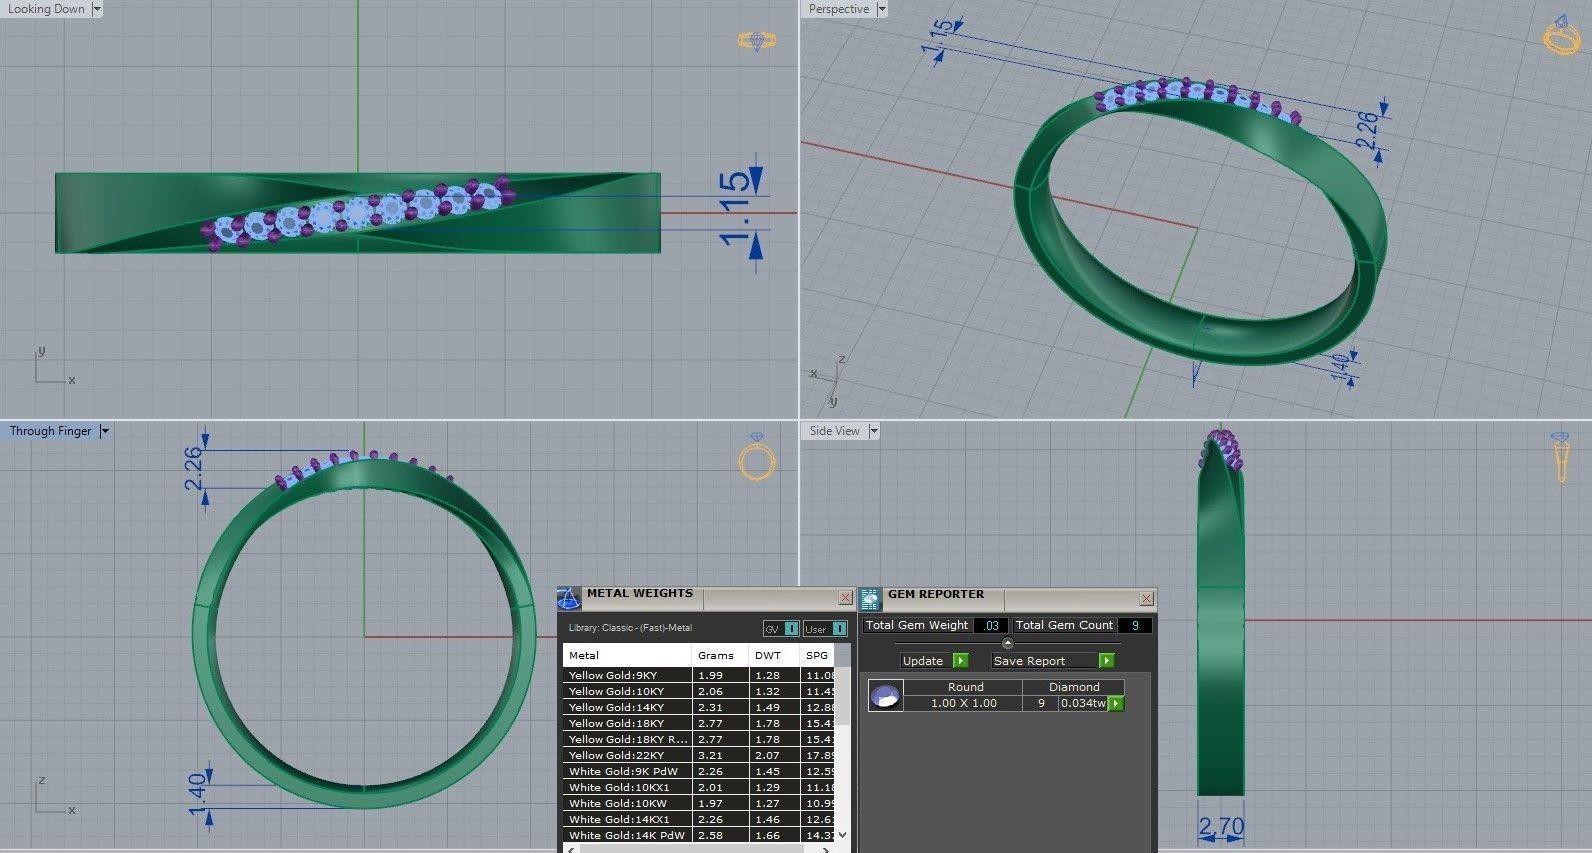Close the Metal Weights panel
Screen dimensions: 1592x853
pyautogui.click(x=845, y=598)
